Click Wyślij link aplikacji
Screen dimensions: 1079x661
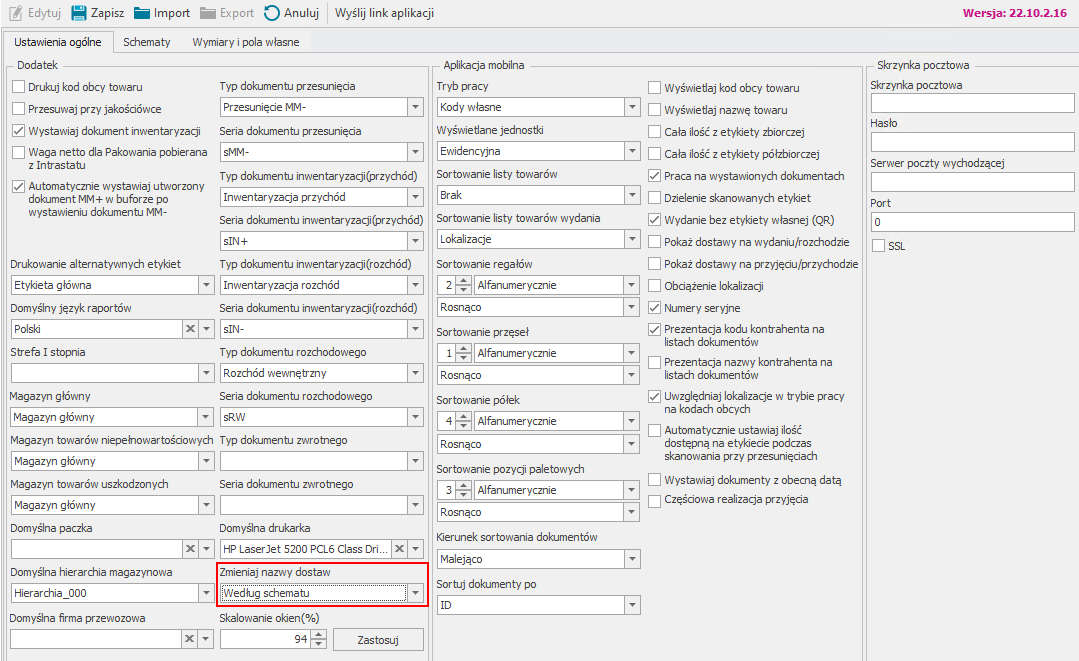coord(384,13)
